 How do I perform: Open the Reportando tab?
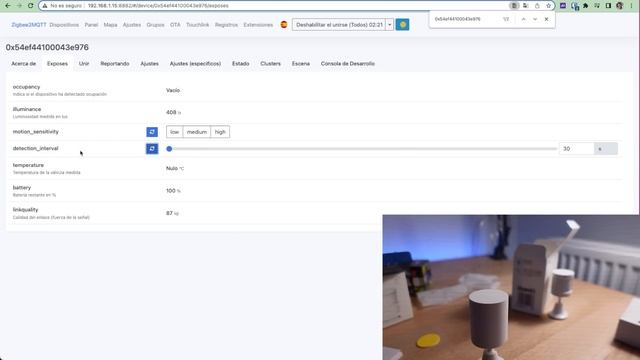(x=115, y=64)
